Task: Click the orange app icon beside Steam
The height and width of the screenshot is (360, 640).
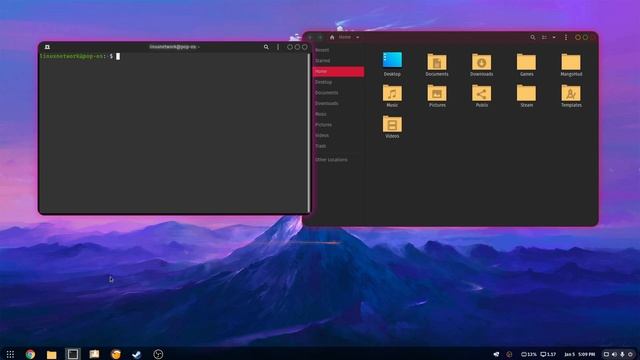Action: point(116,354)
